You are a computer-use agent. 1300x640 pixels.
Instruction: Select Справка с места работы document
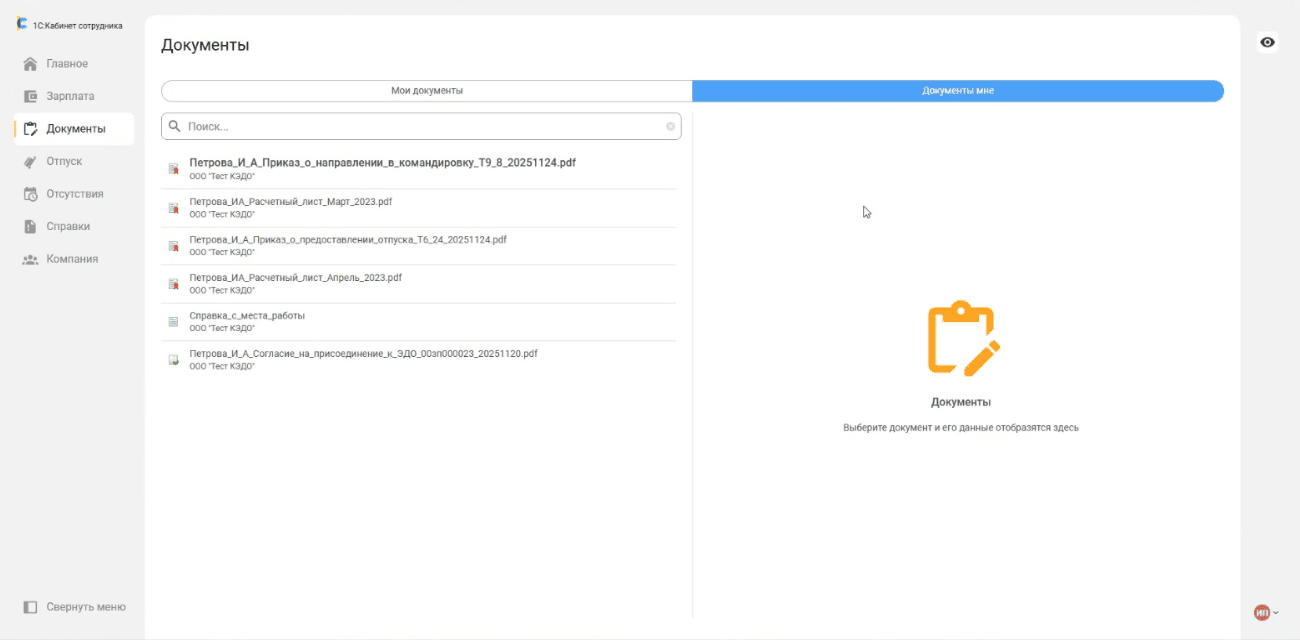[247, 316]
